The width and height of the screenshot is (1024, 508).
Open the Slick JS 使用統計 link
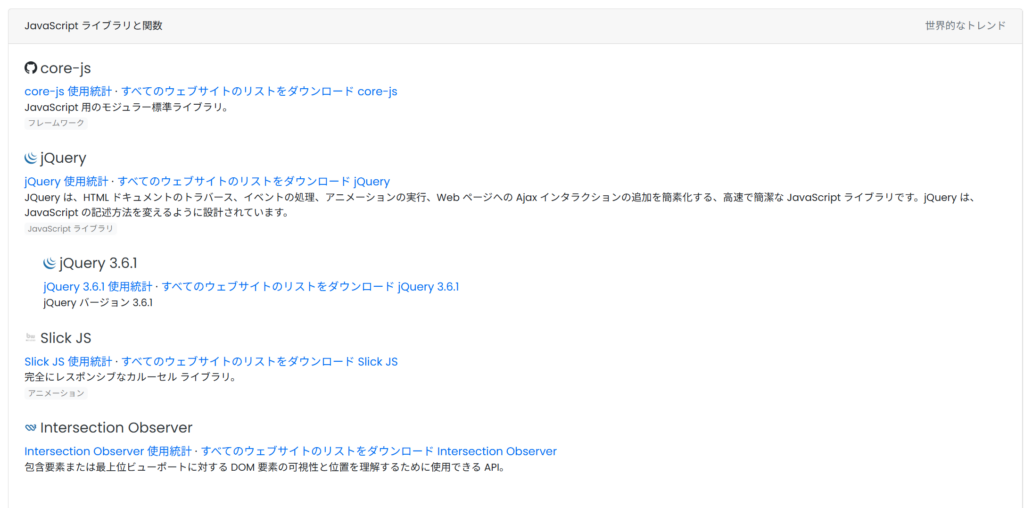click(x=210, y=361)
